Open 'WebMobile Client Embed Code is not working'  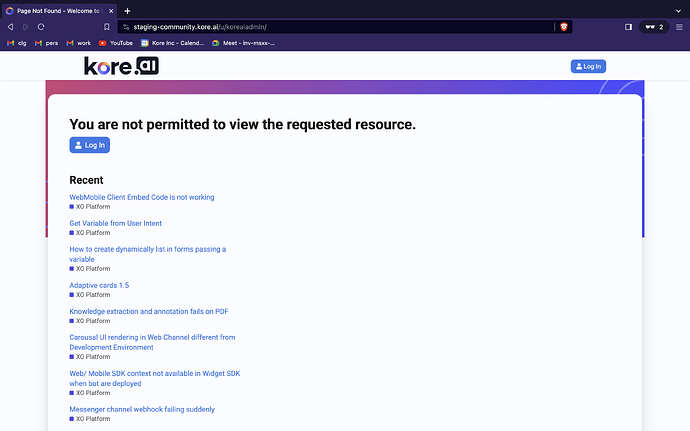click(142, 197)
